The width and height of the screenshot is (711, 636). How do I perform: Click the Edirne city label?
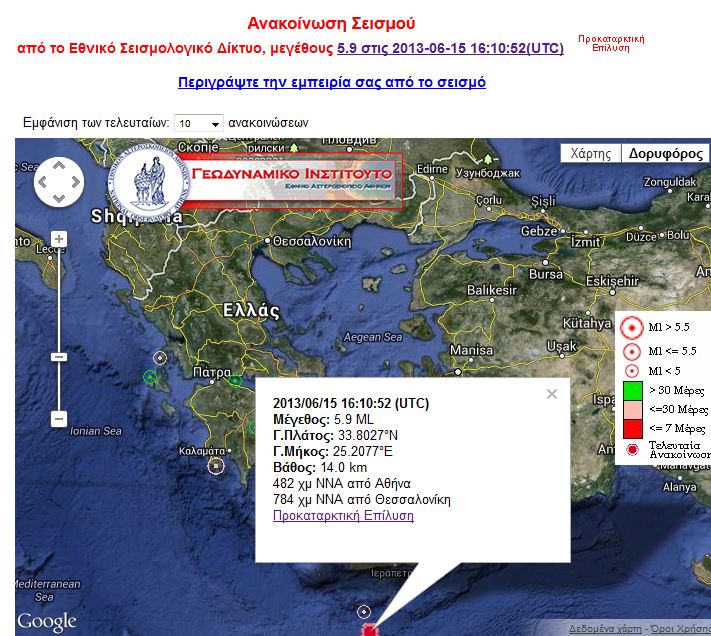point(432,169)
